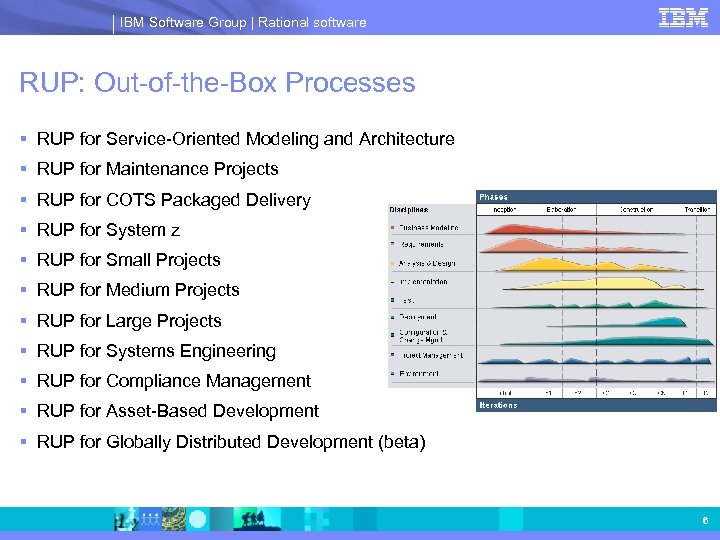Click 'RUP for Small Projects' bullet
The width and height of the screenshot is (720, 540).
pyautogui.click(x=129, y=260)
